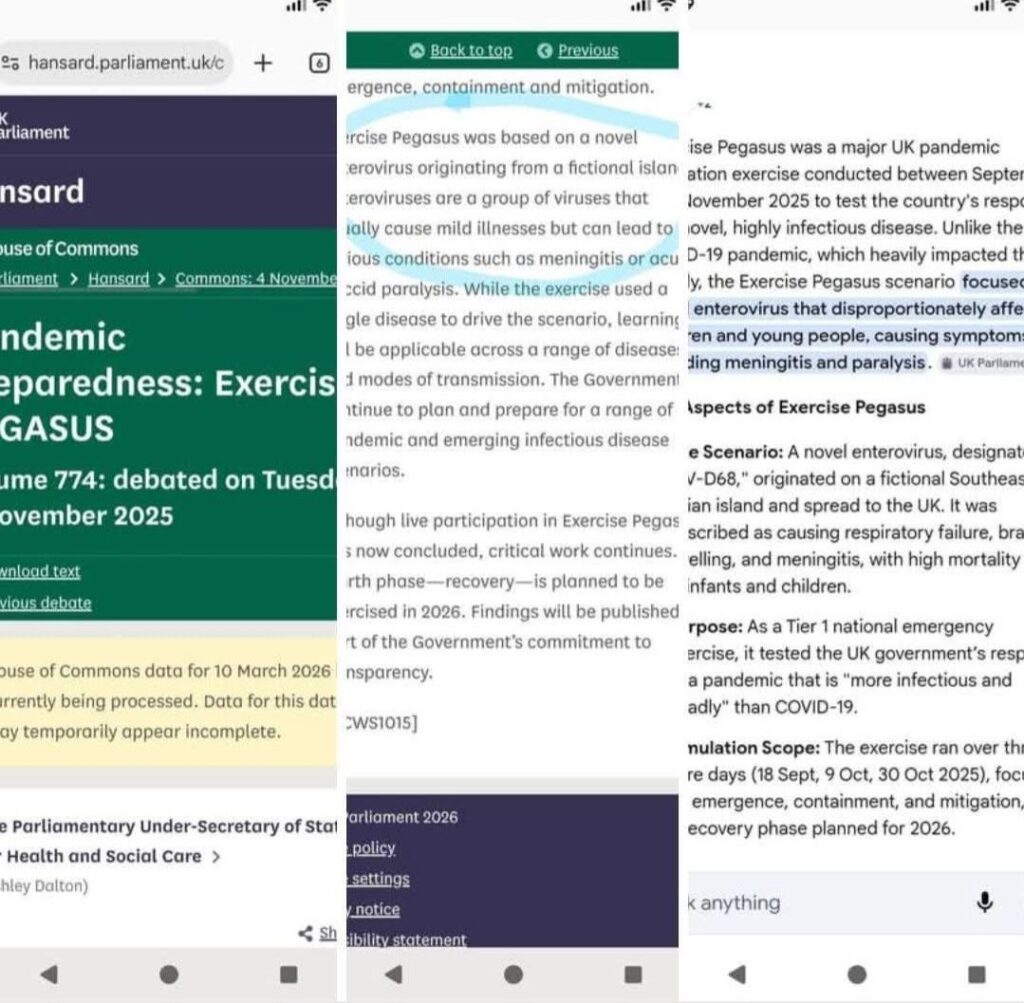Tap the site info icon in address bar
Viewport: 1024px width, 1003px height.
click(11, 63)
